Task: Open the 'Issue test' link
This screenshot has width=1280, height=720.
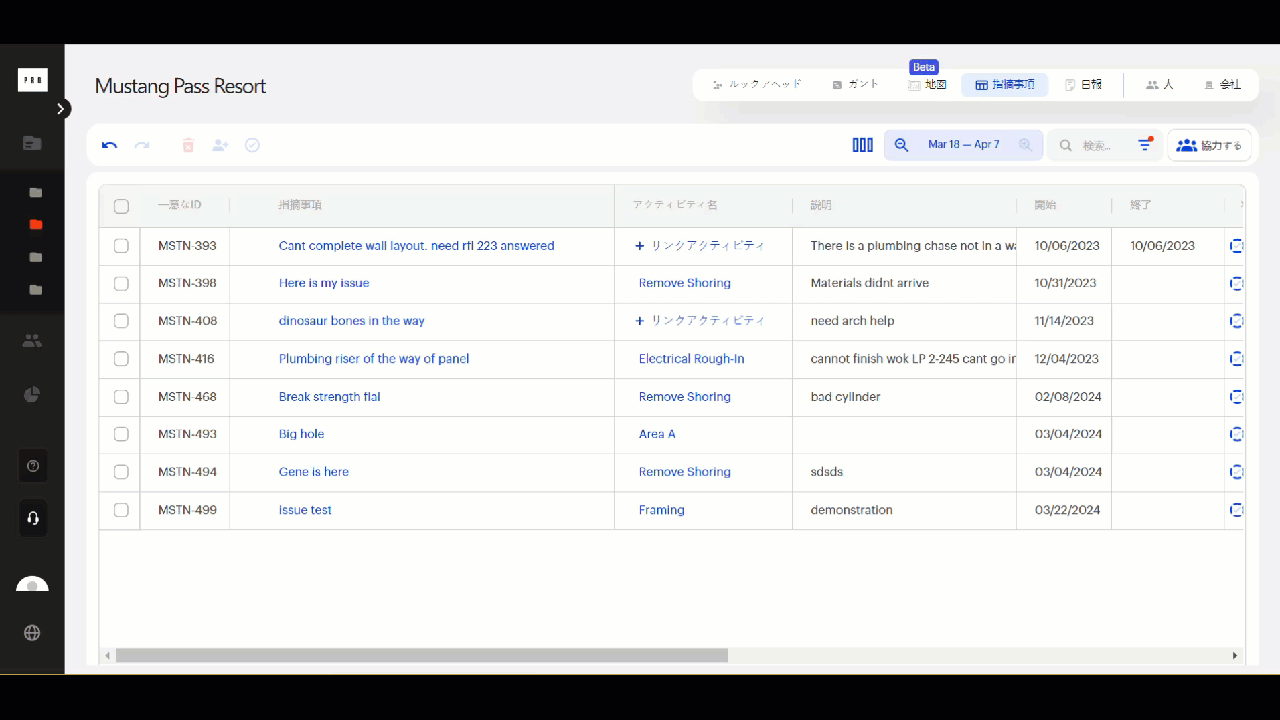Action: click(305, 510)
